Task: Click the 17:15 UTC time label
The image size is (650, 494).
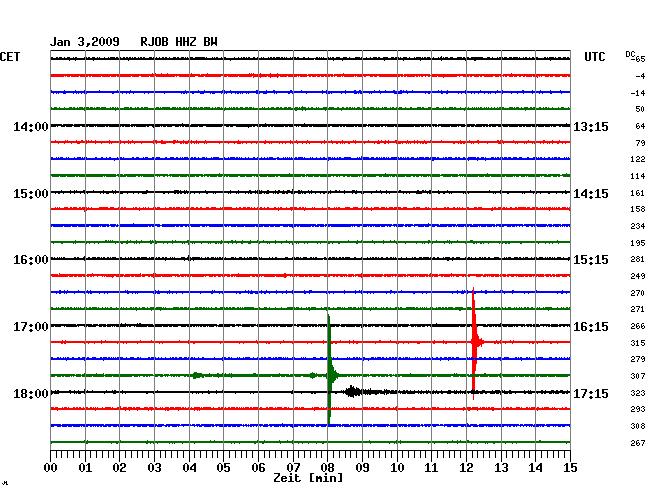Action: tap(591, 393)
